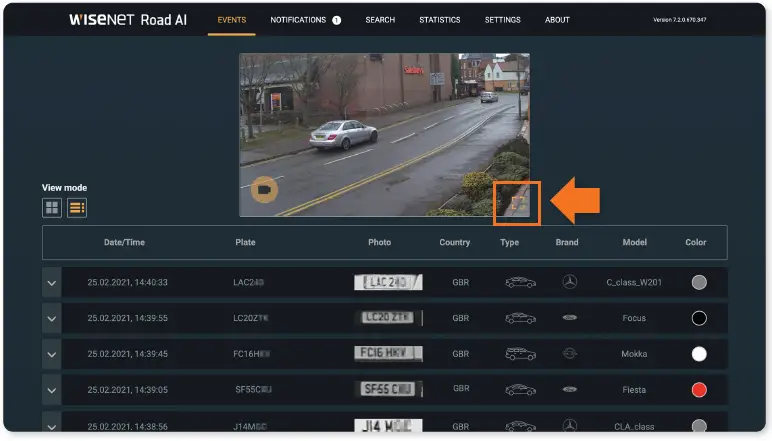Screen dimensions: 772x441
Task: Select the date 25.02.2021, 14:39:05
Action: [128, 390]
